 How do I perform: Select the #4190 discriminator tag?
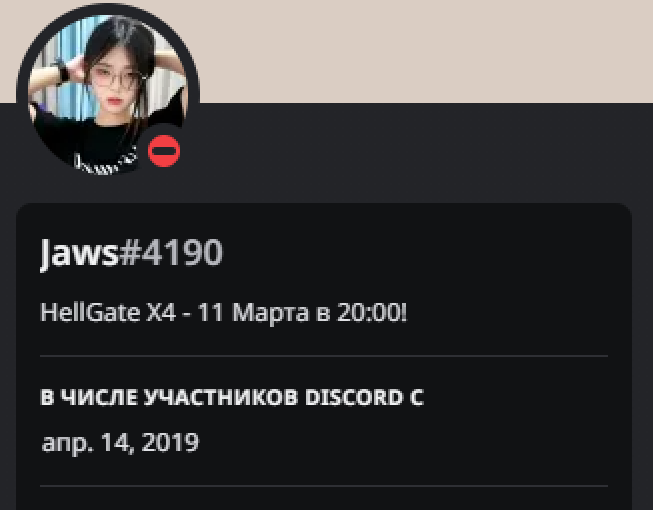tap(171, 253)
